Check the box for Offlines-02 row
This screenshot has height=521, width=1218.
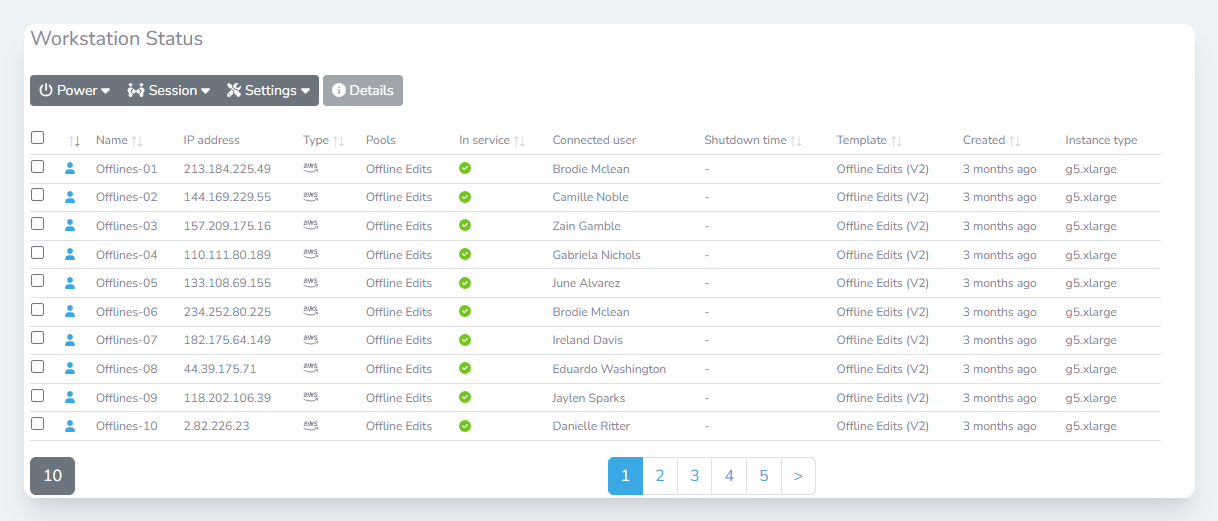(38, 196)
